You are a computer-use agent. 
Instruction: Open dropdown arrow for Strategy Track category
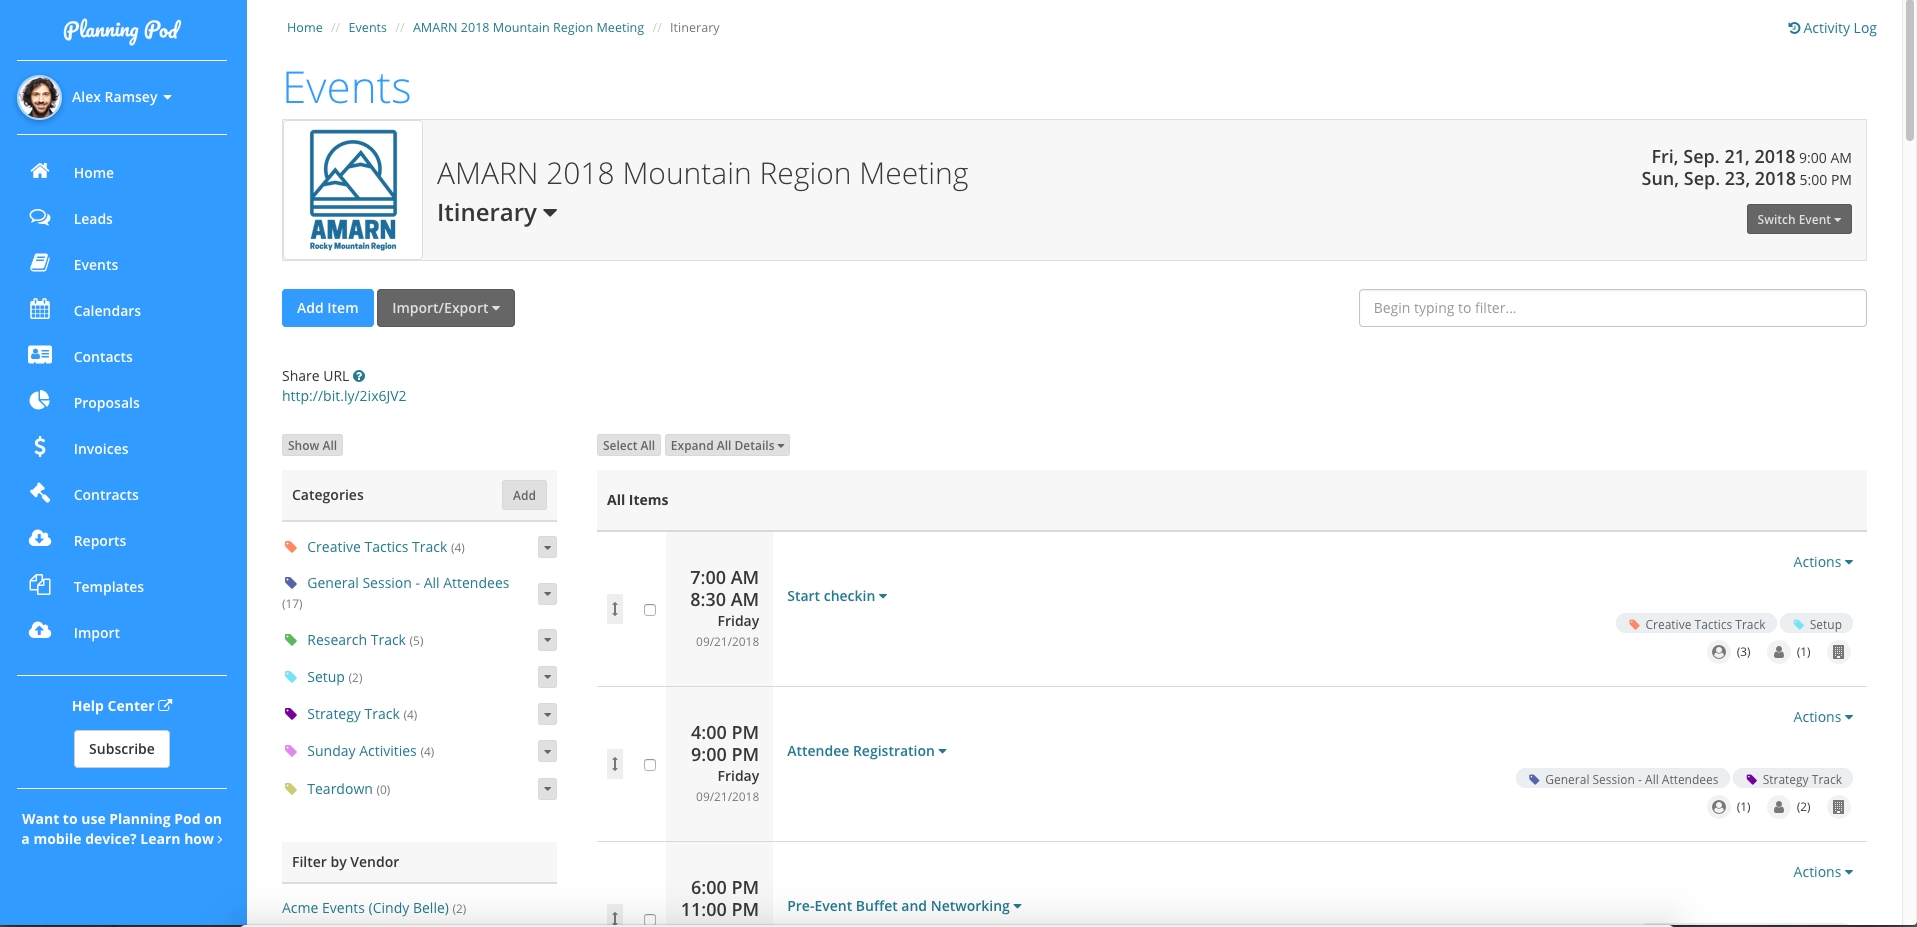[x=547, y=714]
